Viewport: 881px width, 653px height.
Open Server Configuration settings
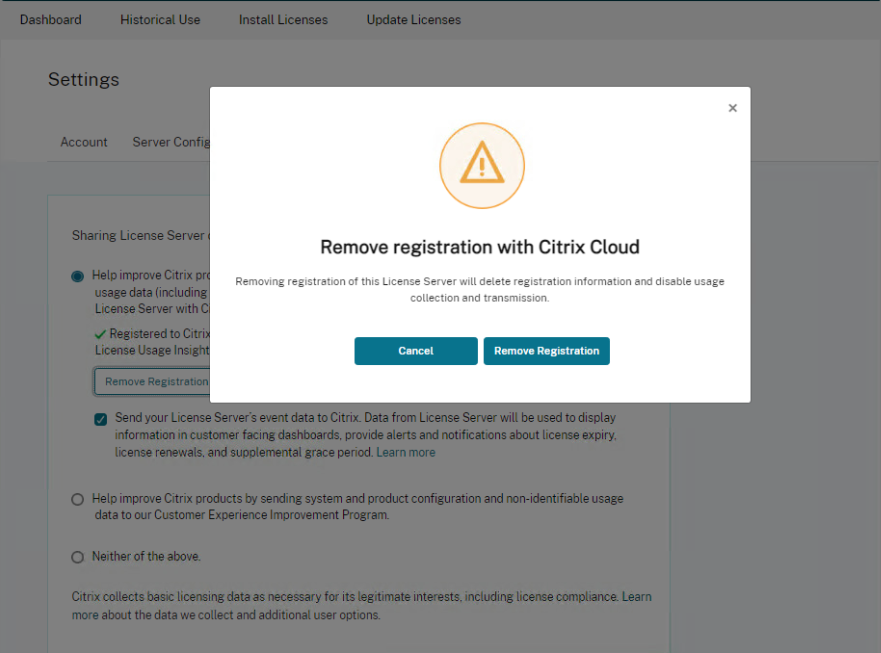coord(175,141)
